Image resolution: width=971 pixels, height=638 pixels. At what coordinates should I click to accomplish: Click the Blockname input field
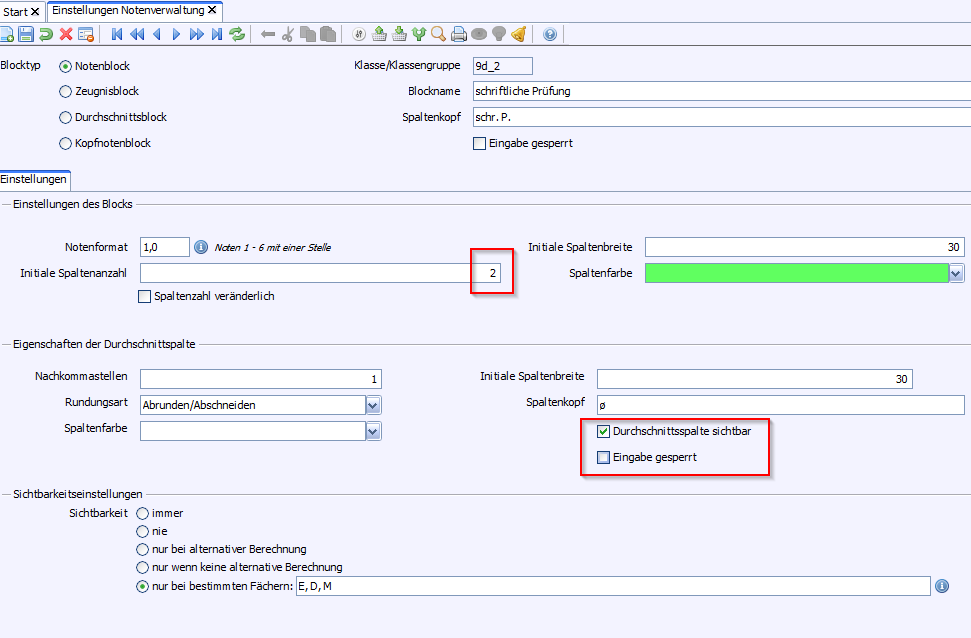720,91
